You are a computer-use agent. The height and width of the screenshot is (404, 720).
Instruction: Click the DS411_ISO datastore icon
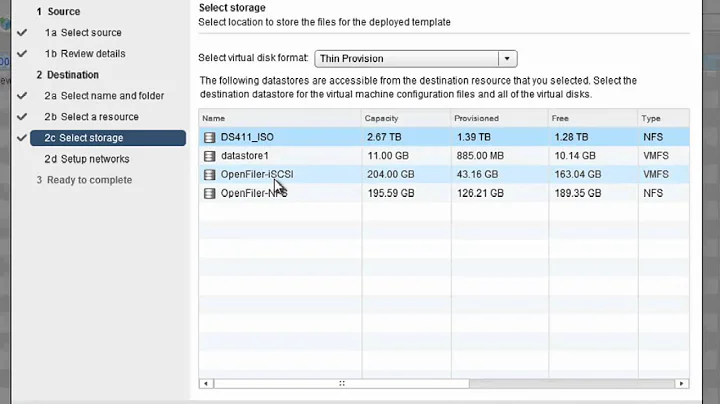[x=209, y=137]
